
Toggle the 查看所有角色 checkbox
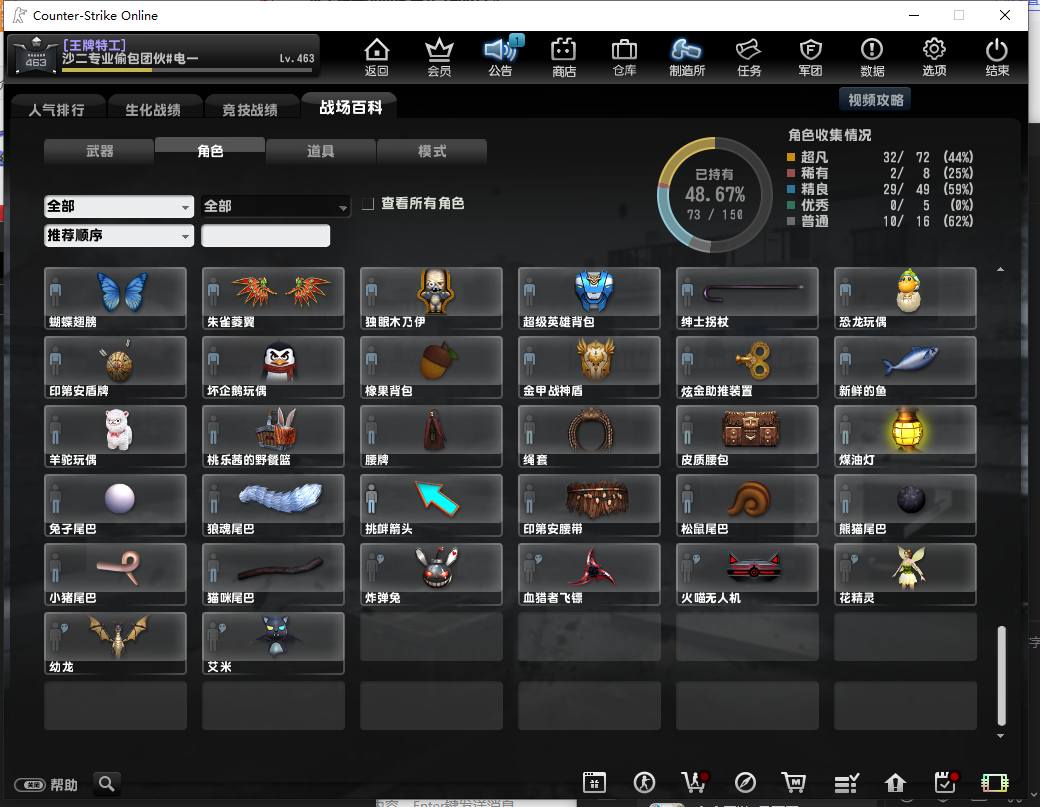(x=368, y=204)
